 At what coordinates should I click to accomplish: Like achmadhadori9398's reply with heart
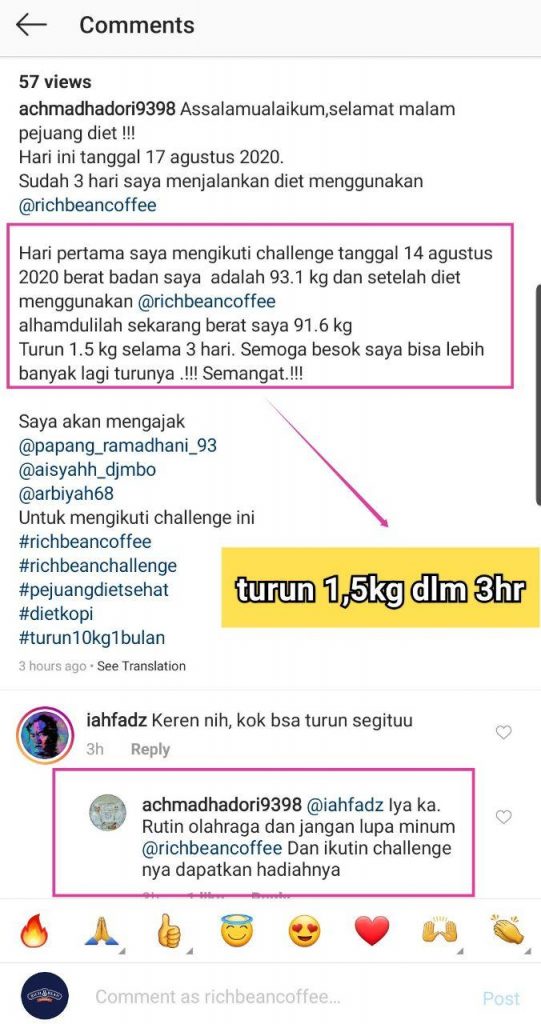(503, 817)
